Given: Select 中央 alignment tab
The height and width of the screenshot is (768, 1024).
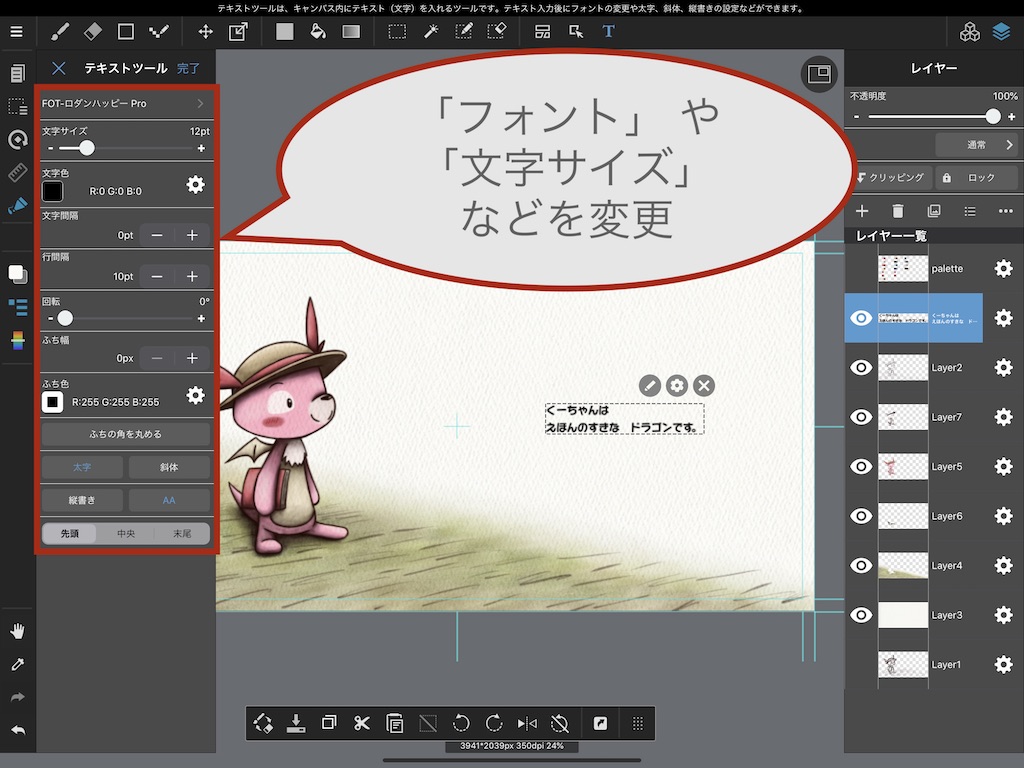Looking at the screenshot, I should click(x=126, y=533).
